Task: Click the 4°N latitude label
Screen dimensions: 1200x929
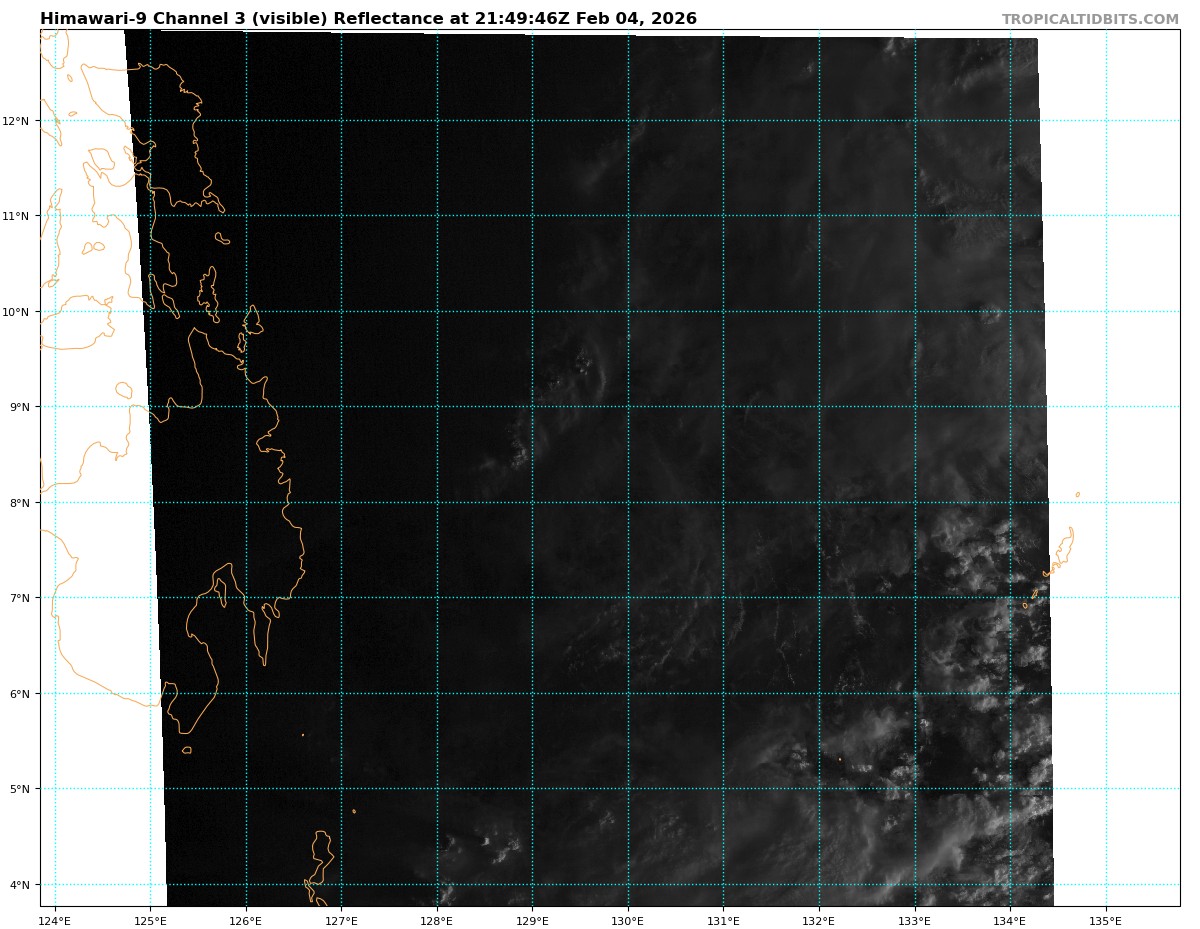Action: pos(18,885)
